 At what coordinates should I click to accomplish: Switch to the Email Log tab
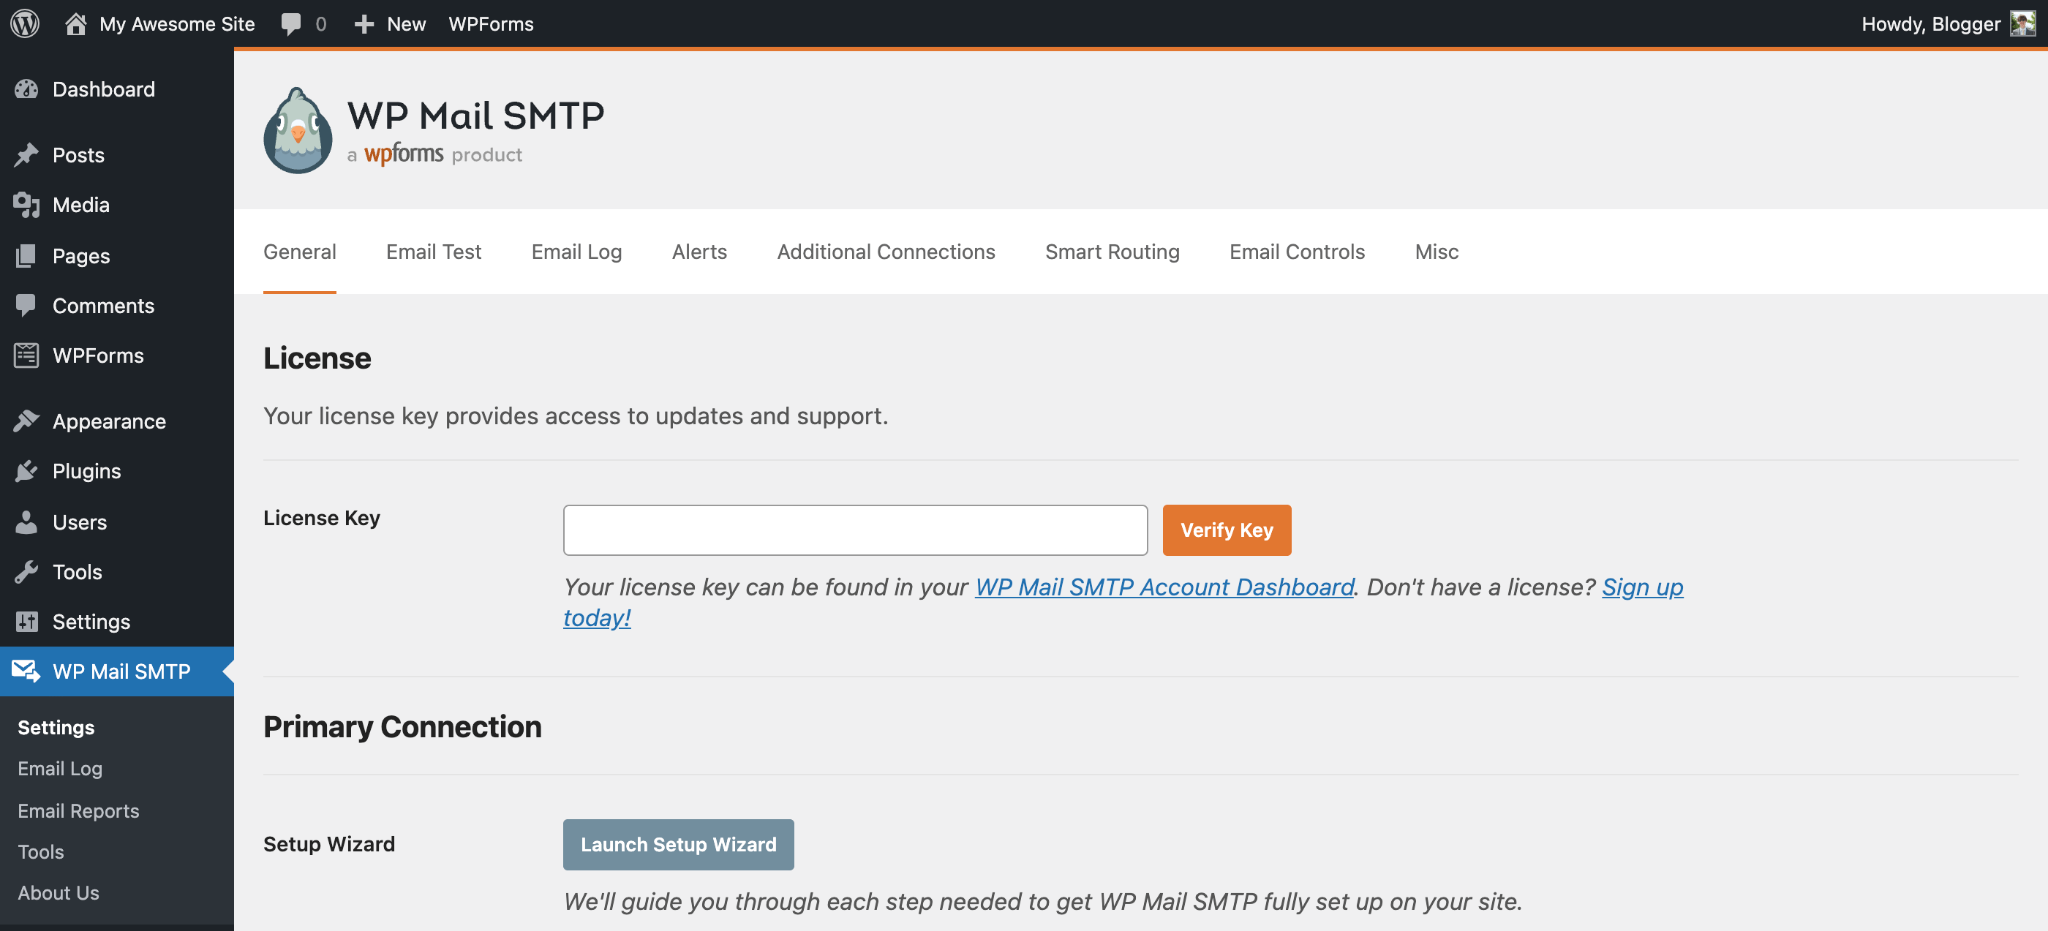pos(577,252)
